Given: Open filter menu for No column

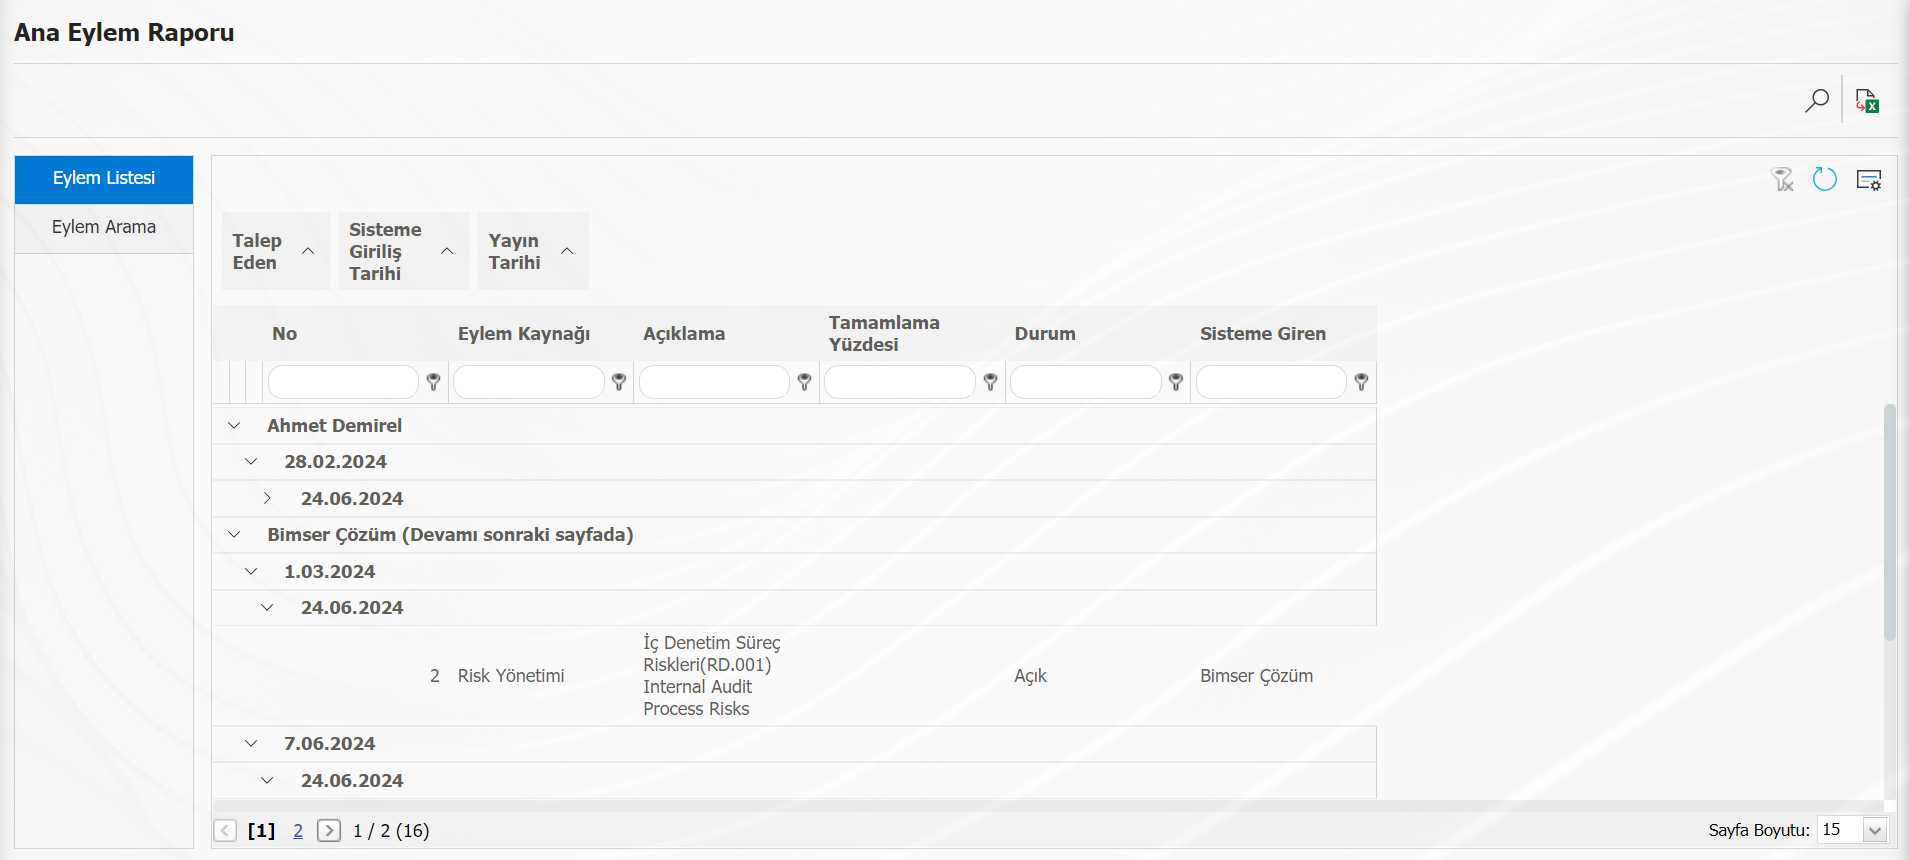Looking at the screenshot, I should tap(434, 382).
